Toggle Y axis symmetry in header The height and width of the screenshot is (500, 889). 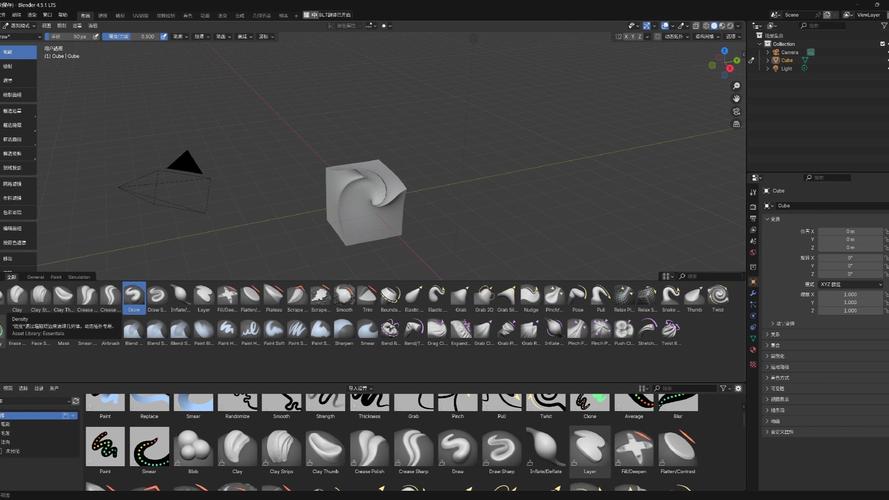pos(633,36)
